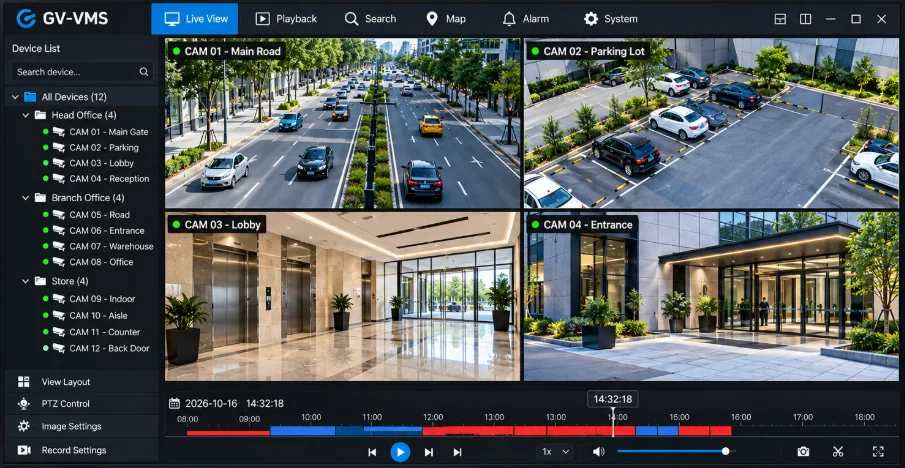Click the window layout icon in title bar
The height and width of the screenshot is (468, 905).
click(x=780, y=19)
